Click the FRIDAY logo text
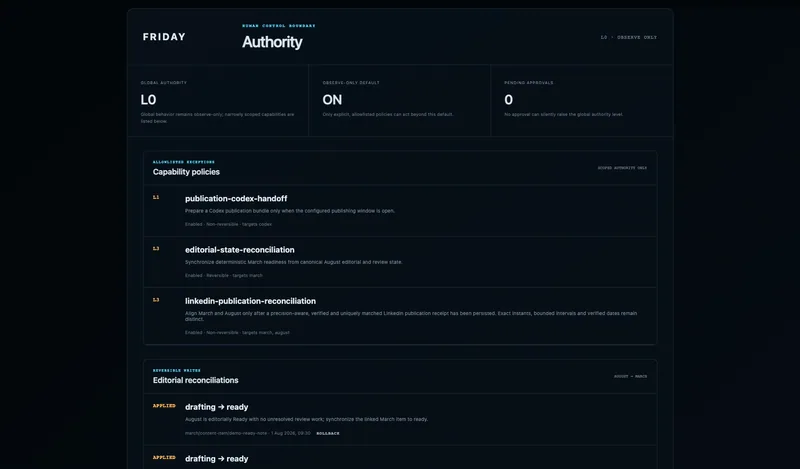 tap(164, 37)
